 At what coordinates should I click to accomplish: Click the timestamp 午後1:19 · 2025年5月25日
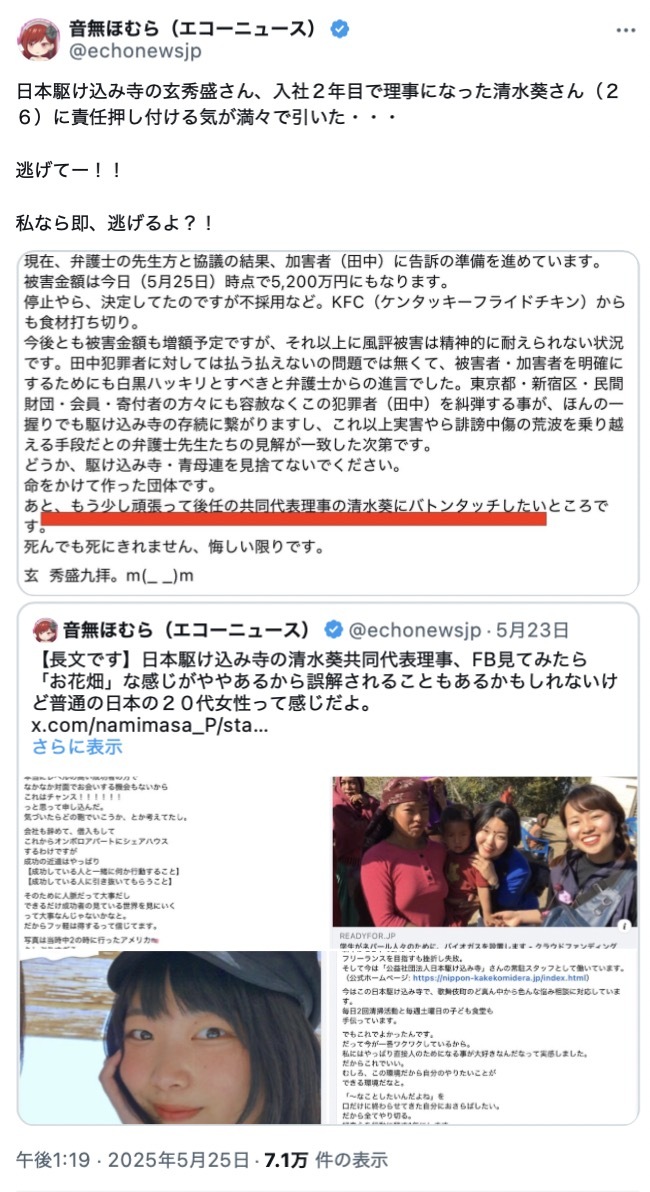point(133,1159)
